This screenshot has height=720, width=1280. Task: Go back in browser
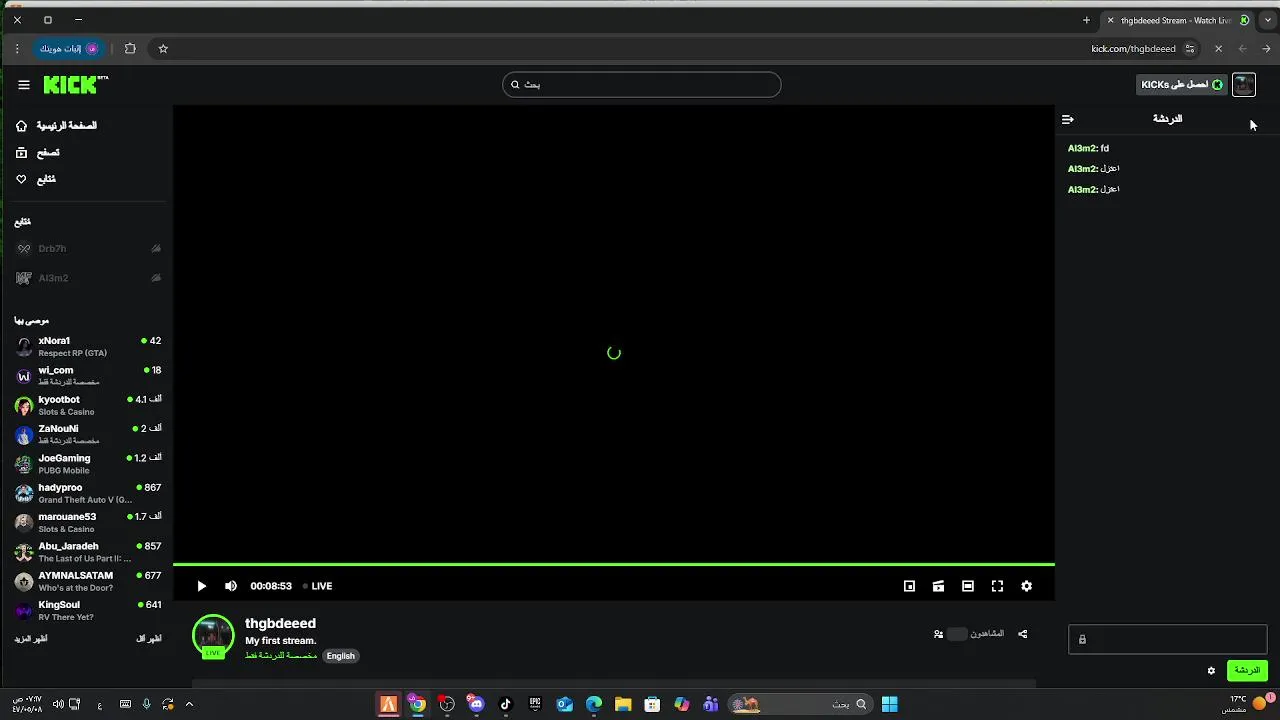(x=1267, y=49)
